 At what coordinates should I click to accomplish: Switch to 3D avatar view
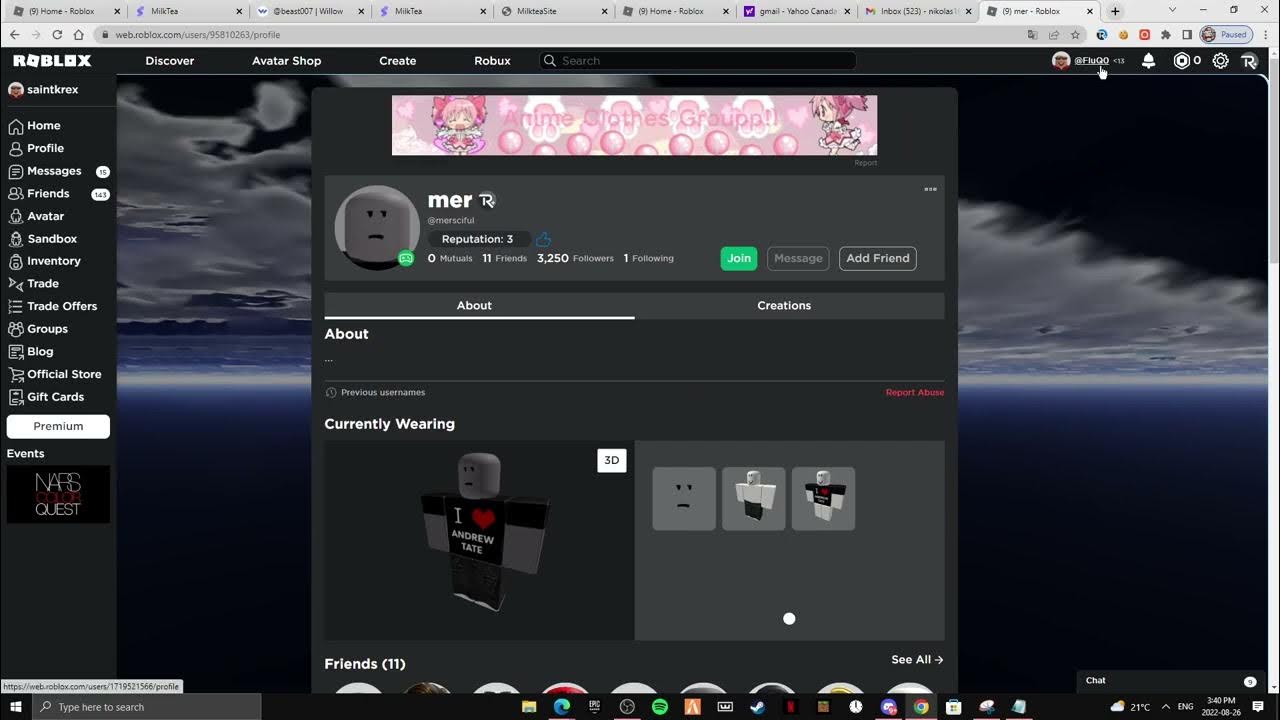click(x=611, y=460)
